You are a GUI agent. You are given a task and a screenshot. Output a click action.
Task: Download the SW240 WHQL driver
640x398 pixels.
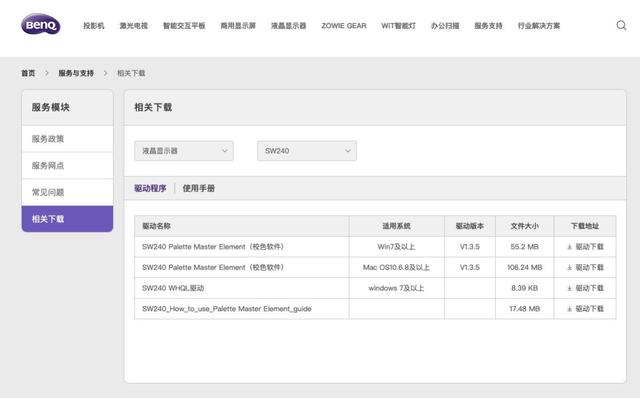[585, 288]
